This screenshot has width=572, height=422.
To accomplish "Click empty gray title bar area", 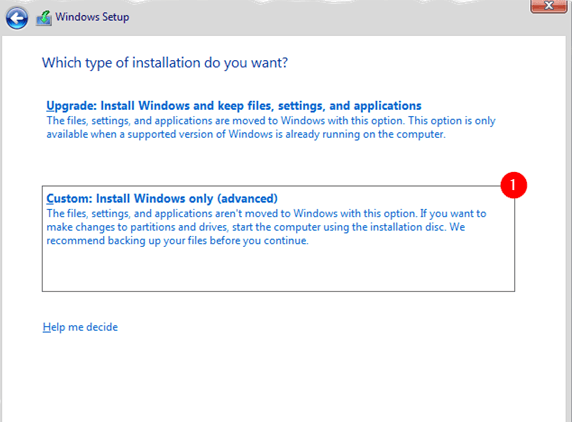I will (x=328, y=18).
